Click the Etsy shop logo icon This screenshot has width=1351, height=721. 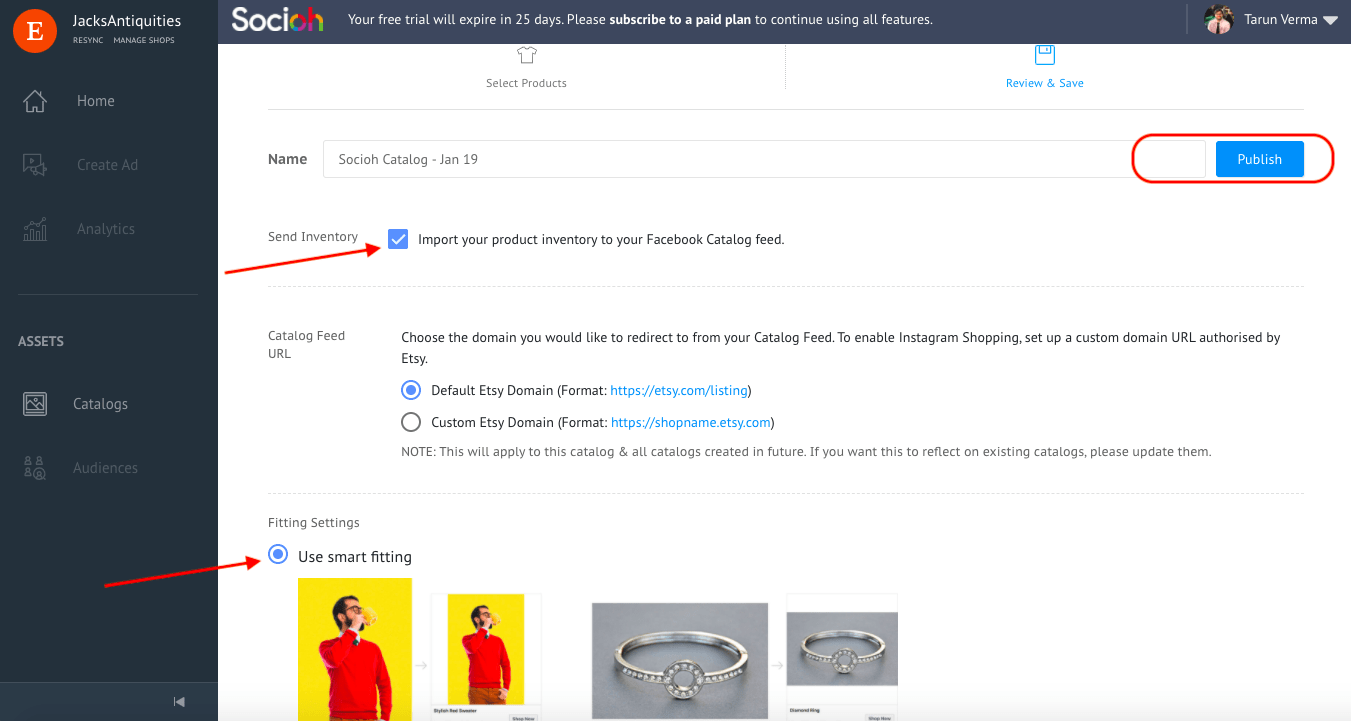point(34,30)
